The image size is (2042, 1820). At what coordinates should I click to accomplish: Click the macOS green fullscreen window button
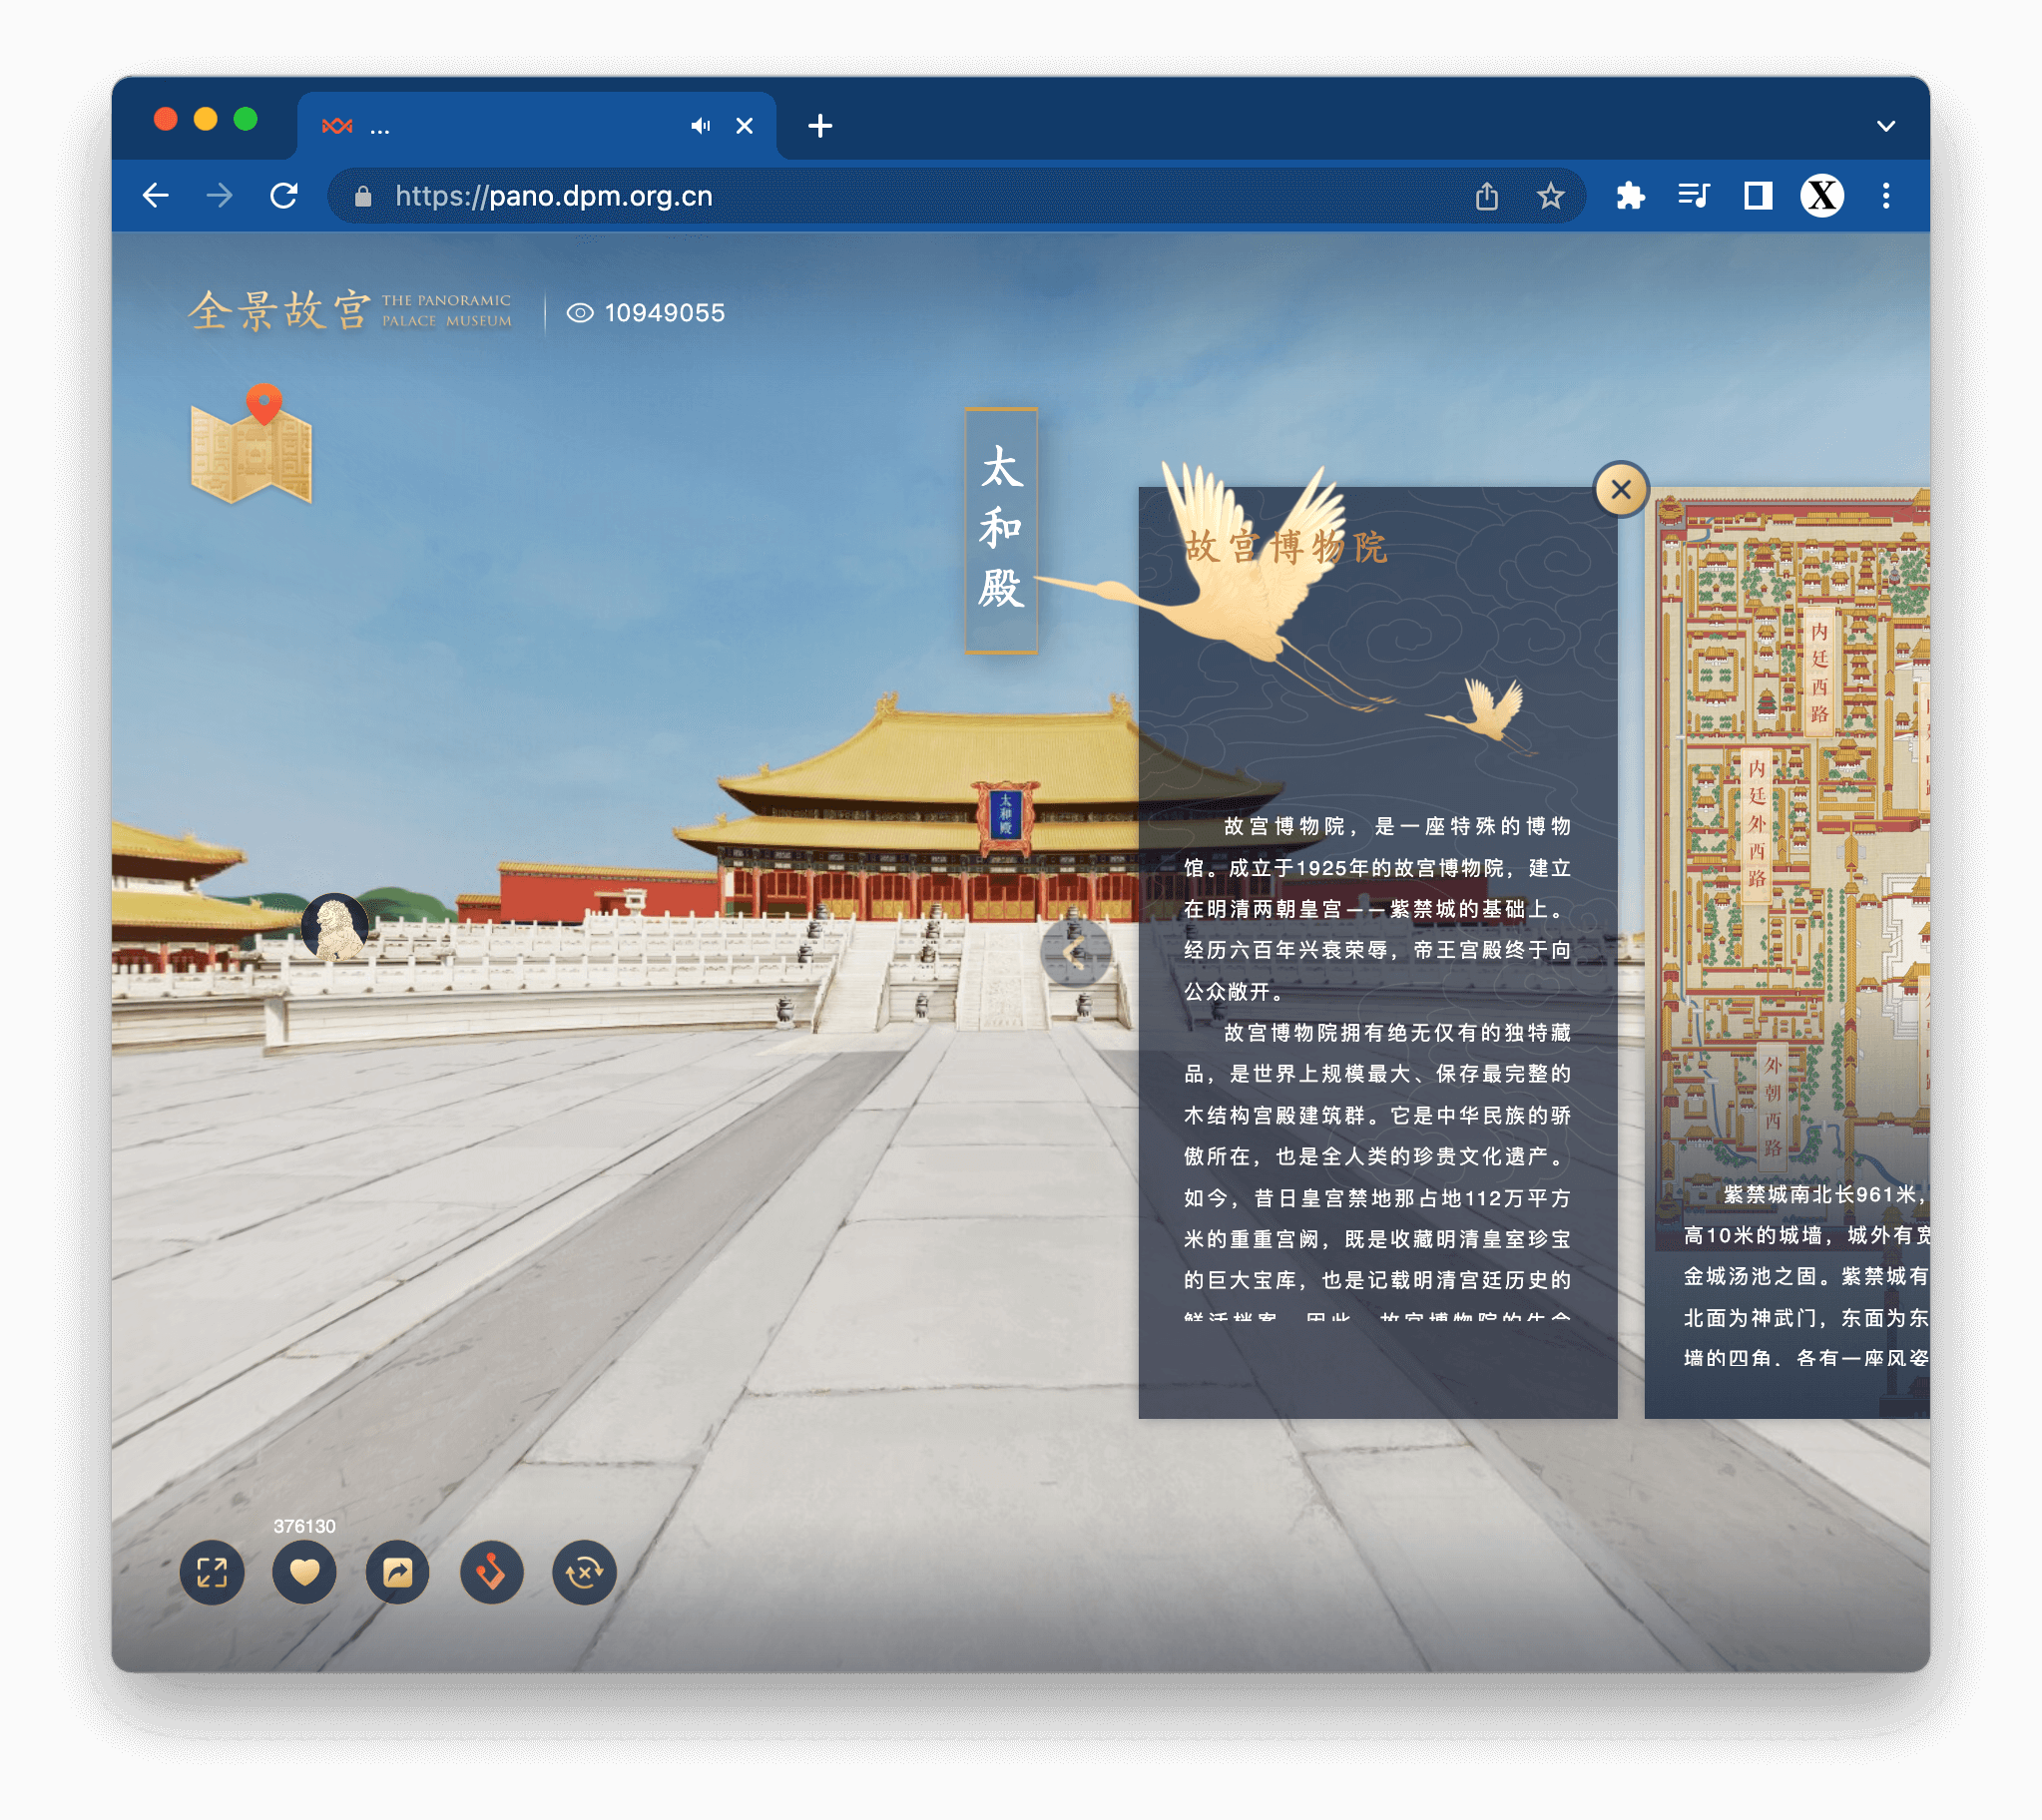pos(246,119)
